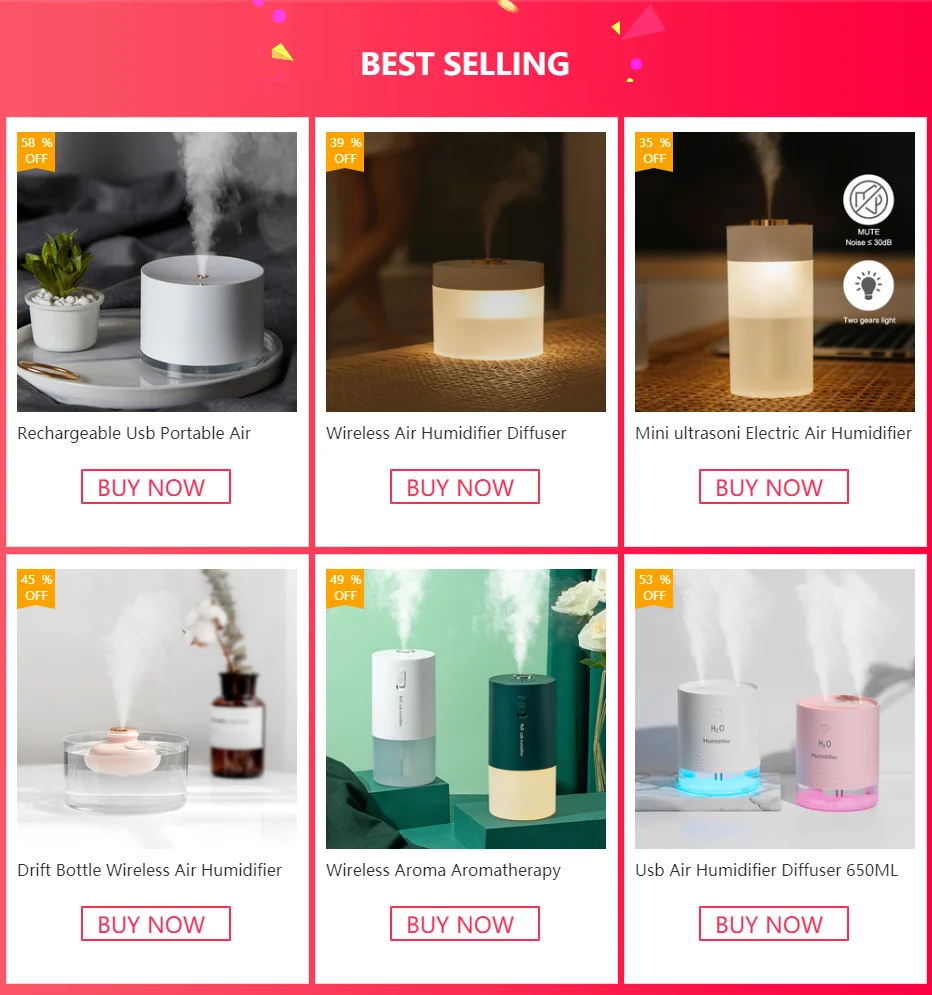Buy the Rechargeable Usb Portable Air humidifier
Image resolution: width=932 pixels, height=995 pixels.
[155, 487]
